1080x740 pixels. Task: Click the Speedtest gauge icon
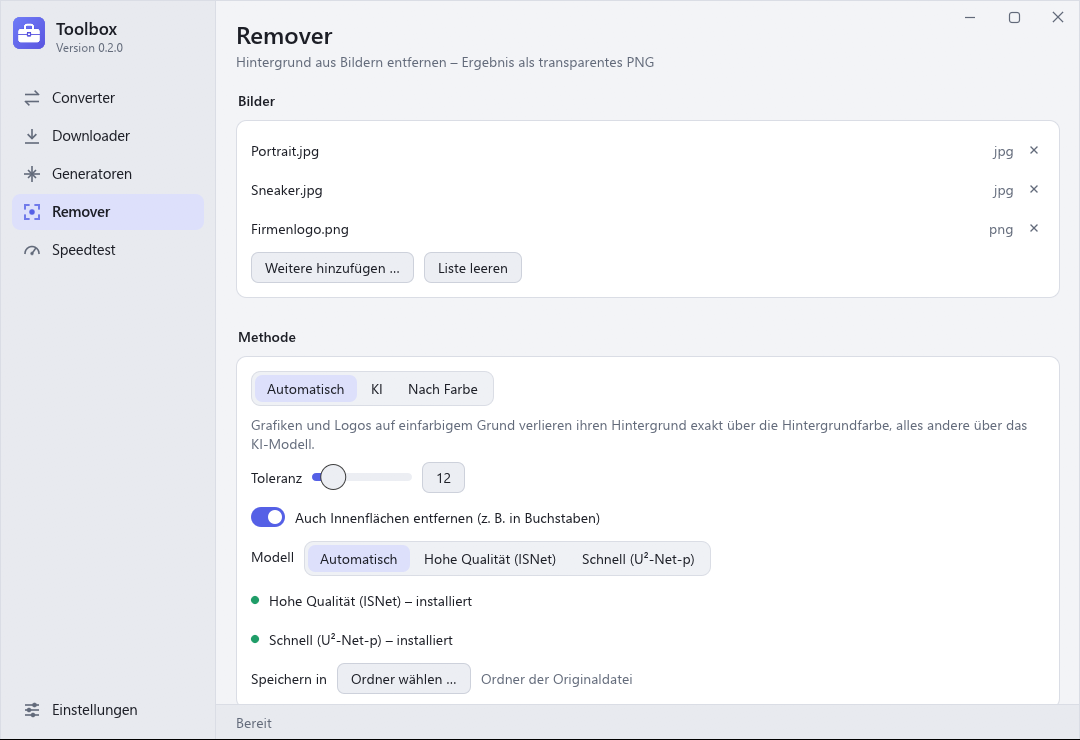click(32, 250)
